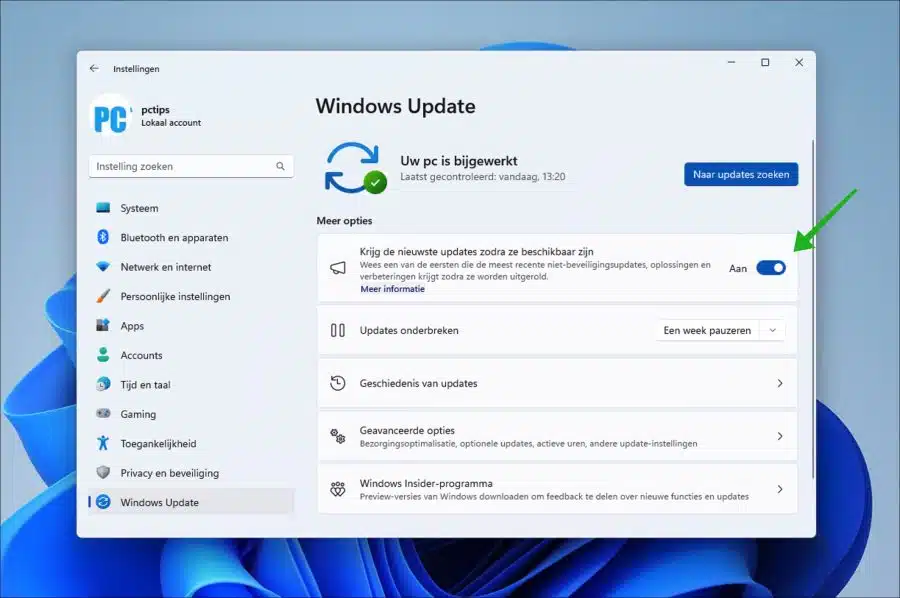Click the vertical scrollbar of the settings page

813,309
